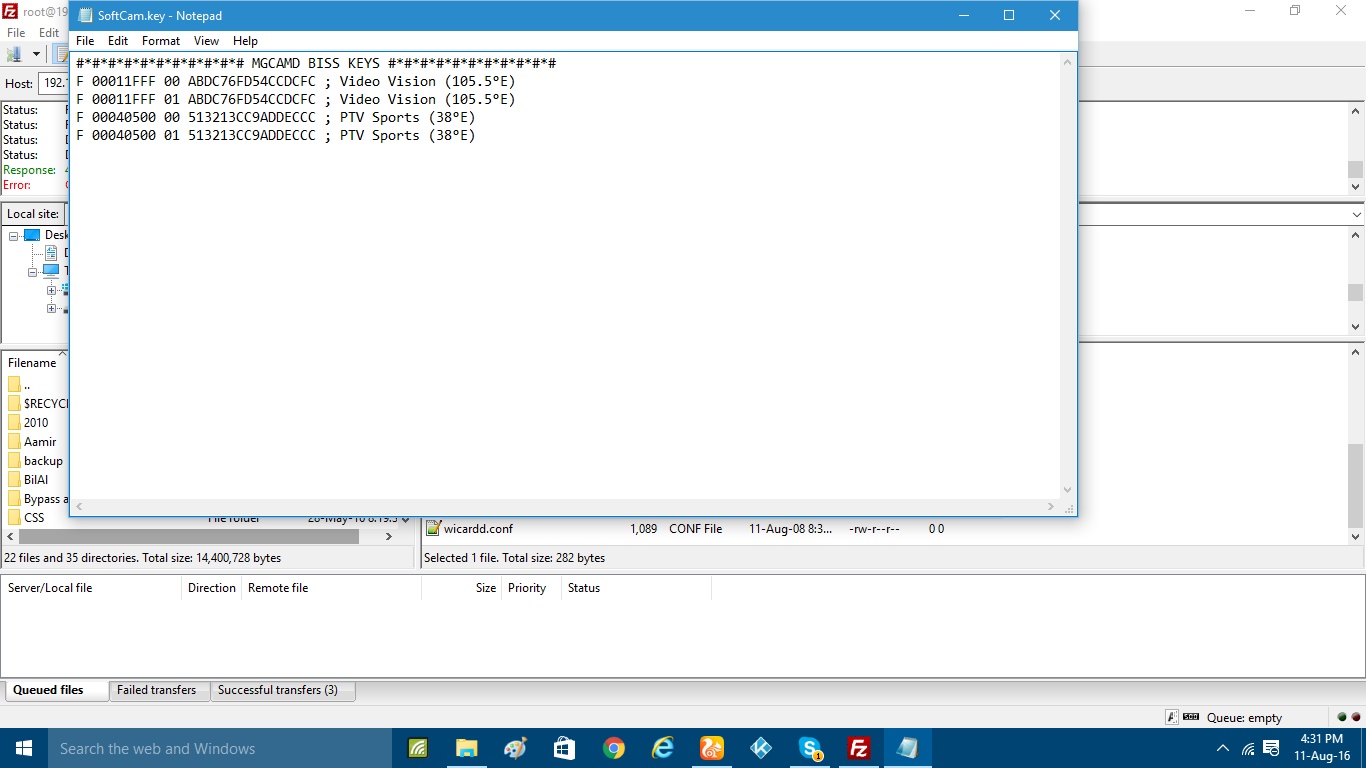Screen dimensions: 1366x768
Task: Open the Notepad Edit menu
Action: [118, 41]
